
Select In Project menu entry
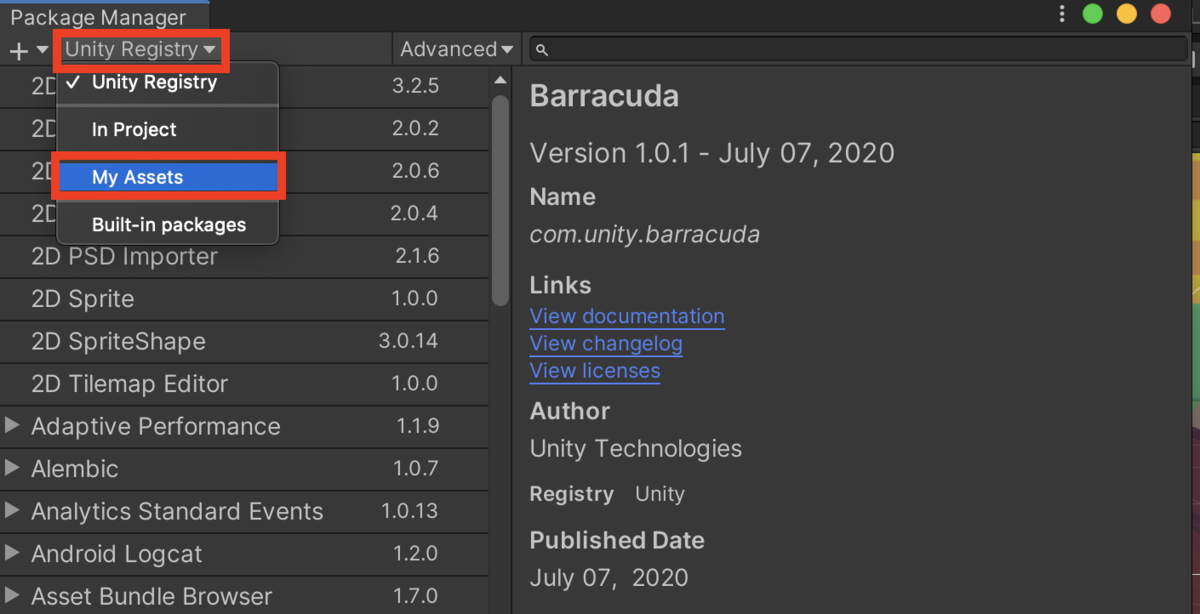(167, 129)
